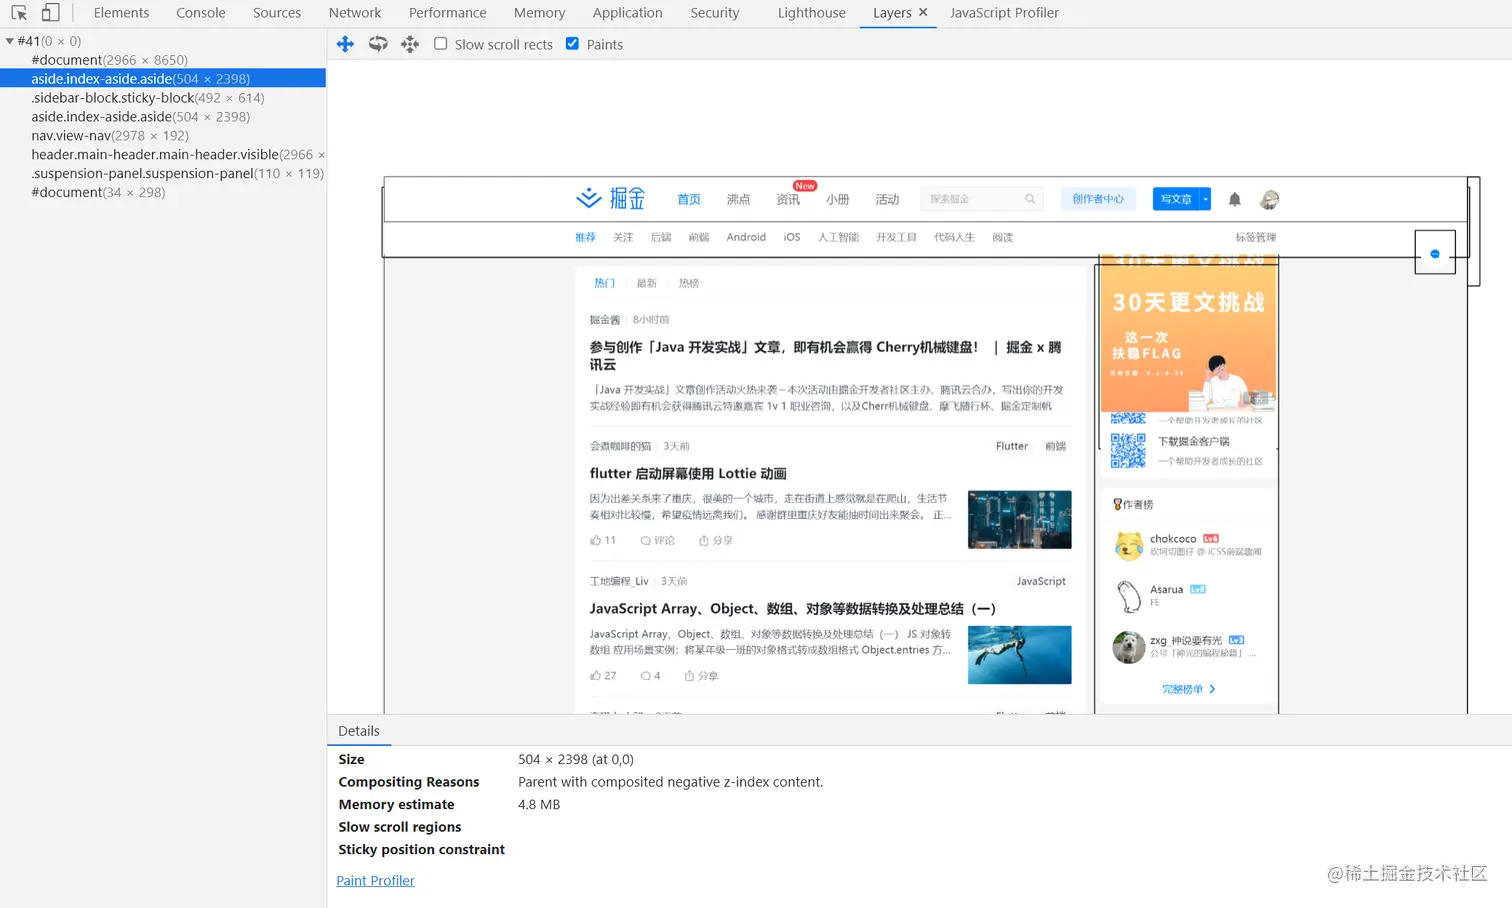Uncheck the Paints checkbox
The height and width of the screenshot is (908, 1512).
(572, 44)
